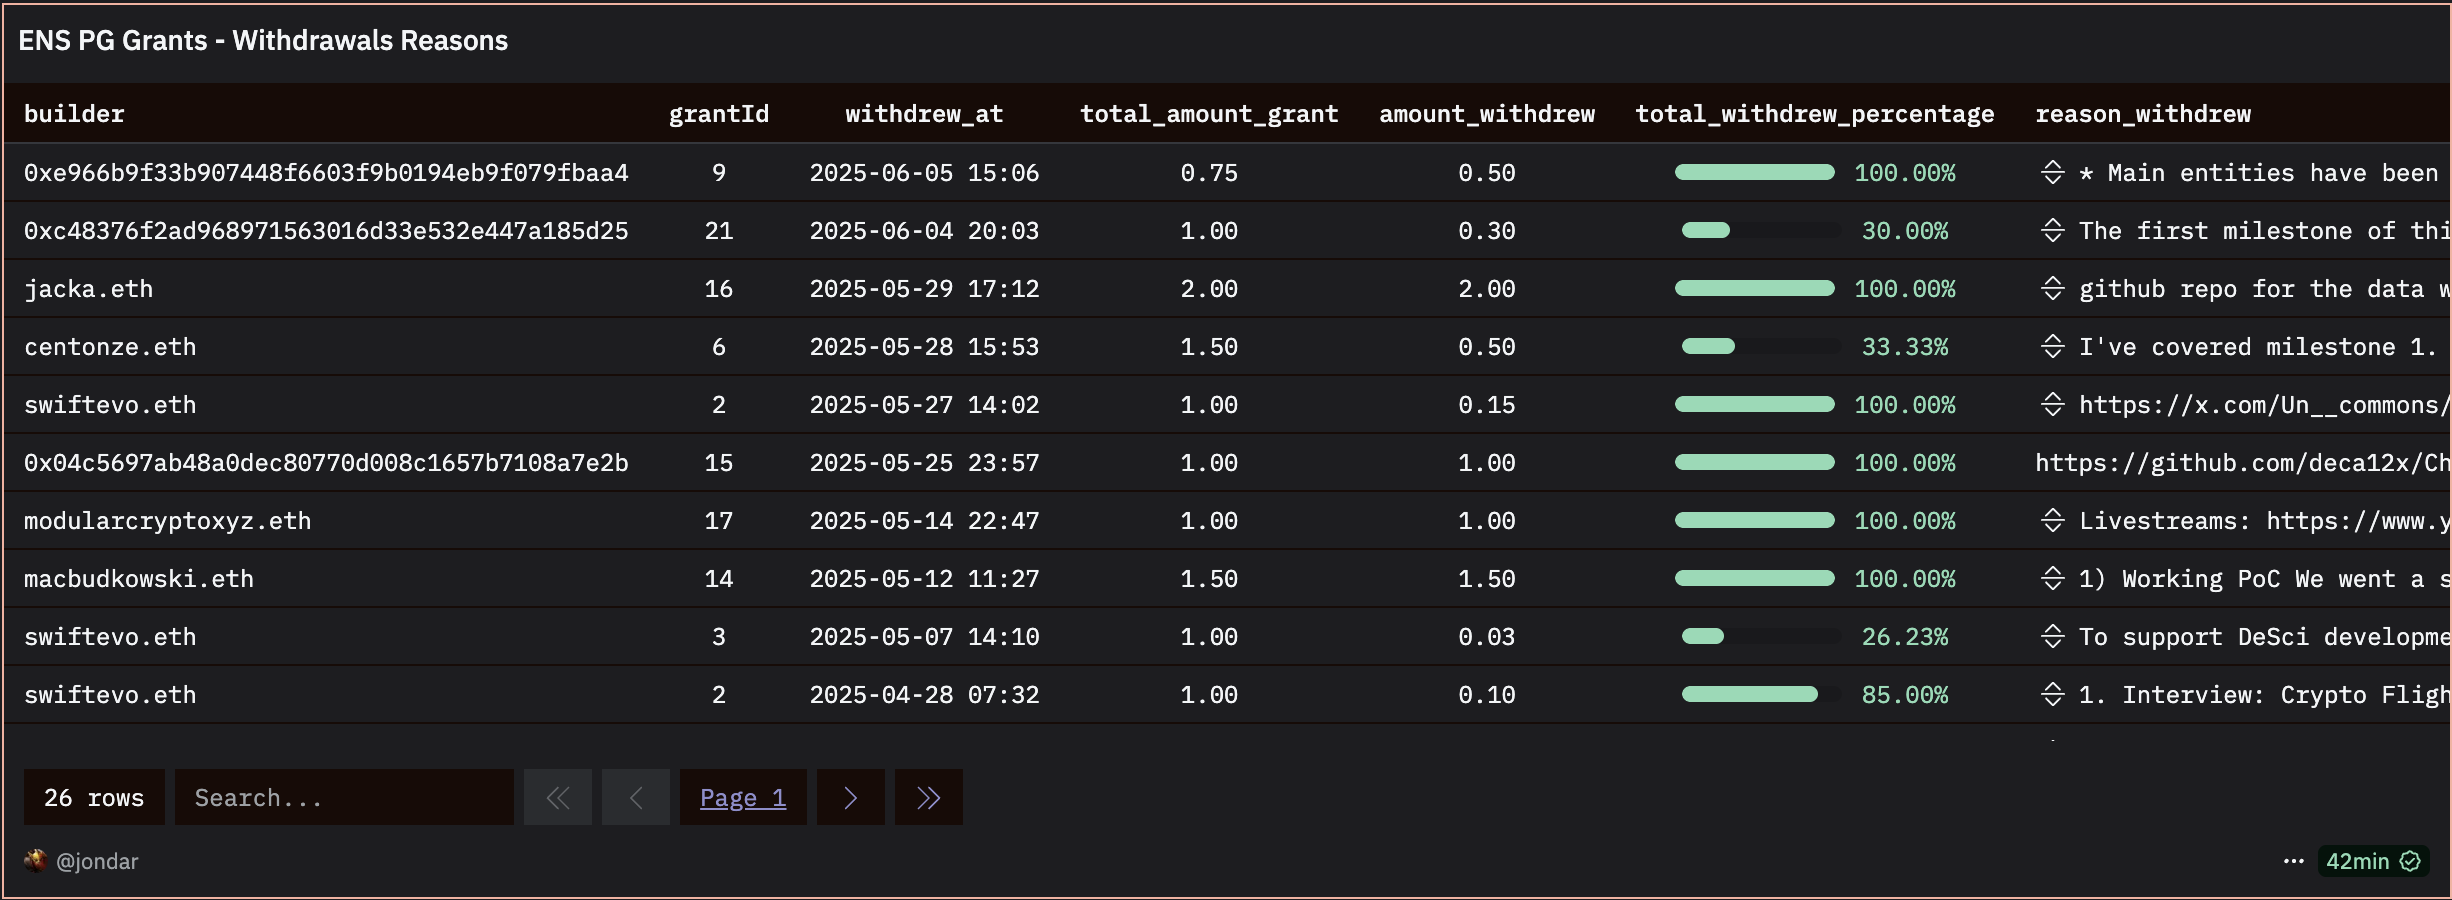Click grantId value 17

coord(719,520)
